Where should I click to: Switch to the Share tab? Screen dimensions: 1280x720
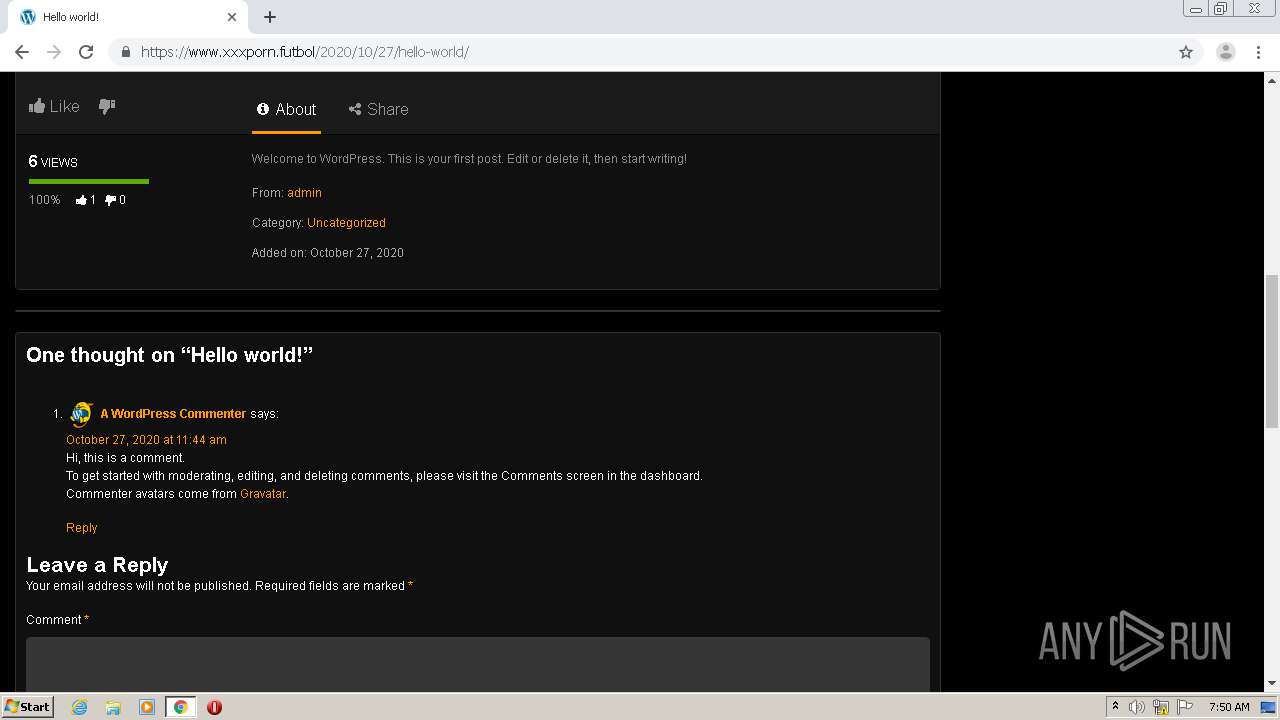378,109
